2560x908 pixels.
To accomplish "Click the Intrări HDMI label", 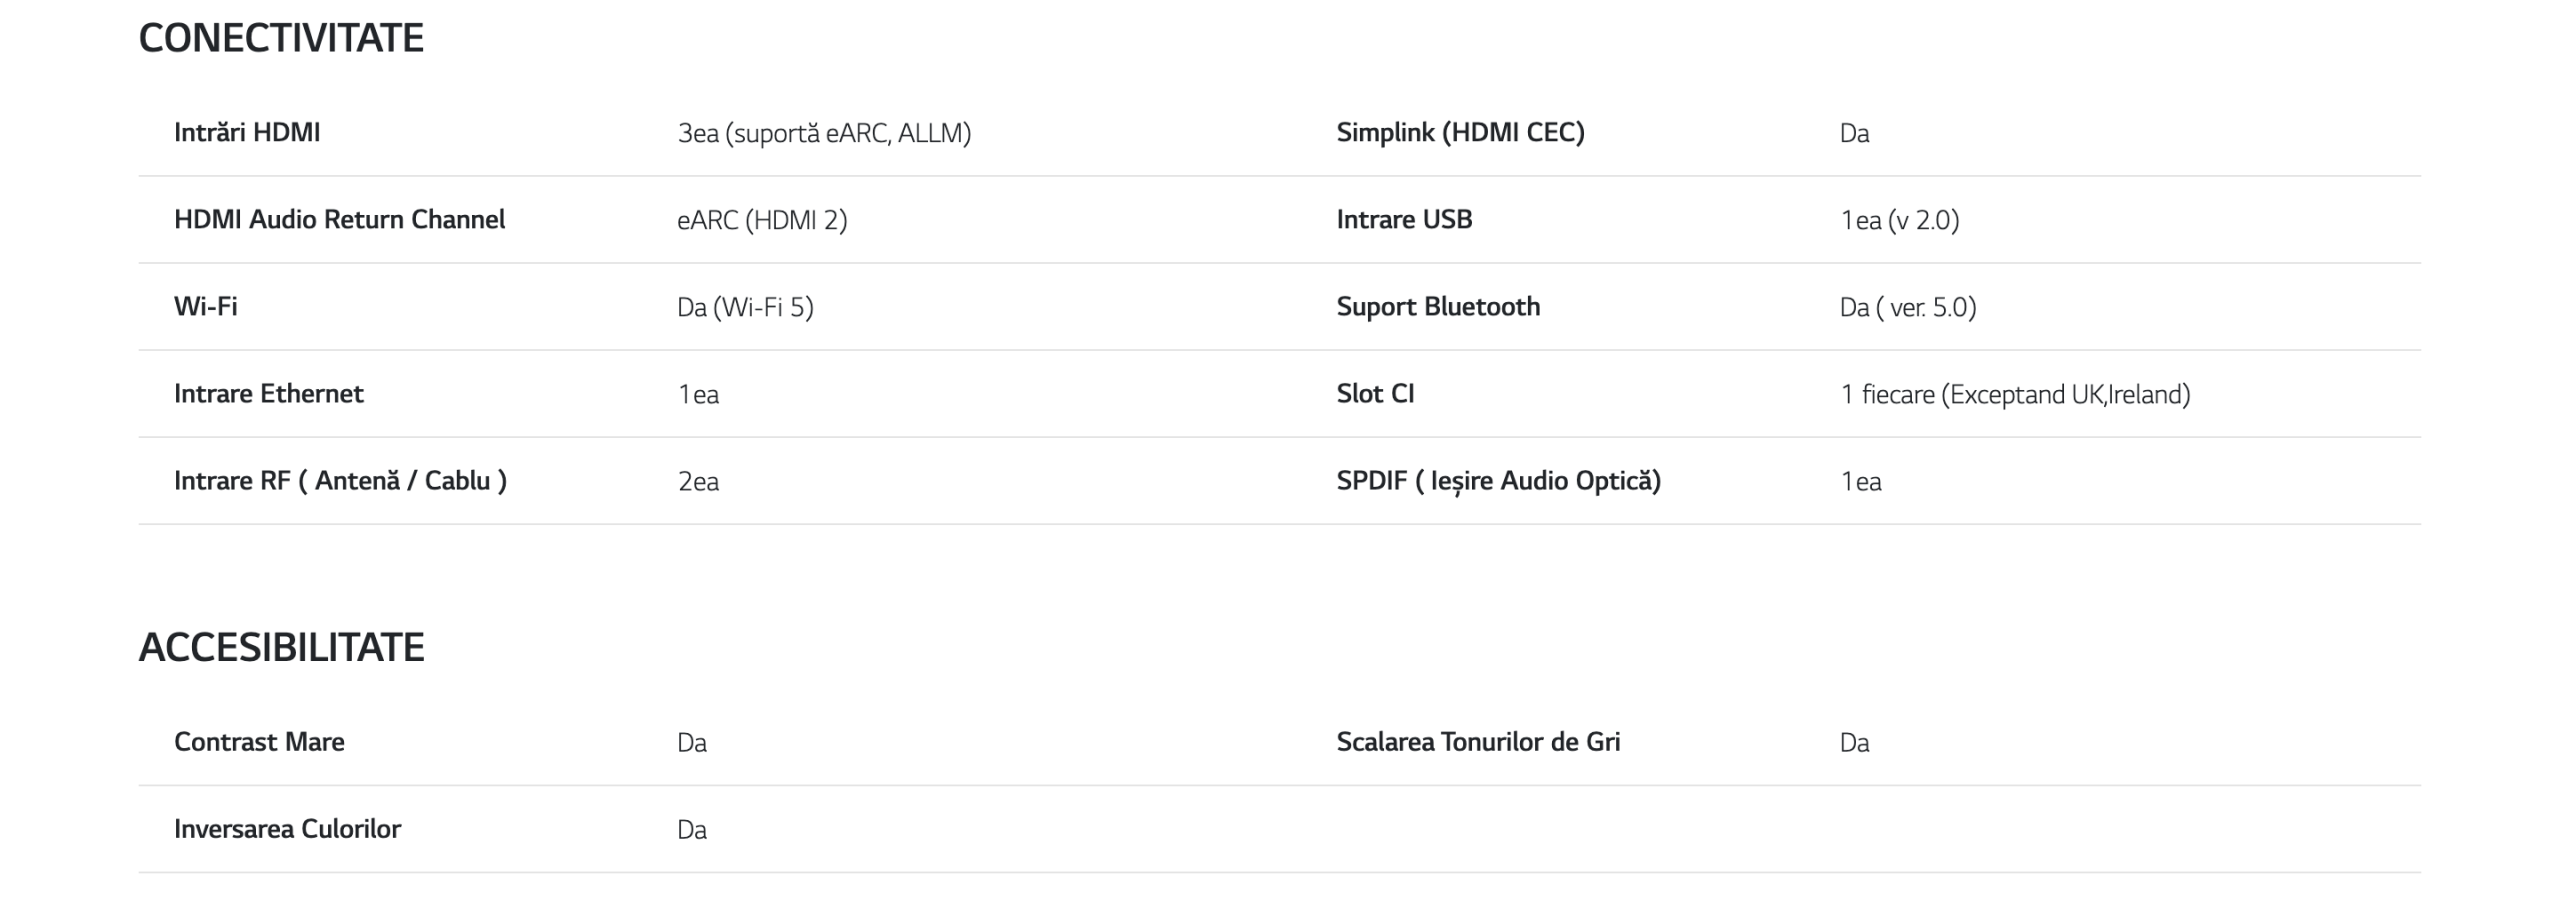I will point(247,132).
